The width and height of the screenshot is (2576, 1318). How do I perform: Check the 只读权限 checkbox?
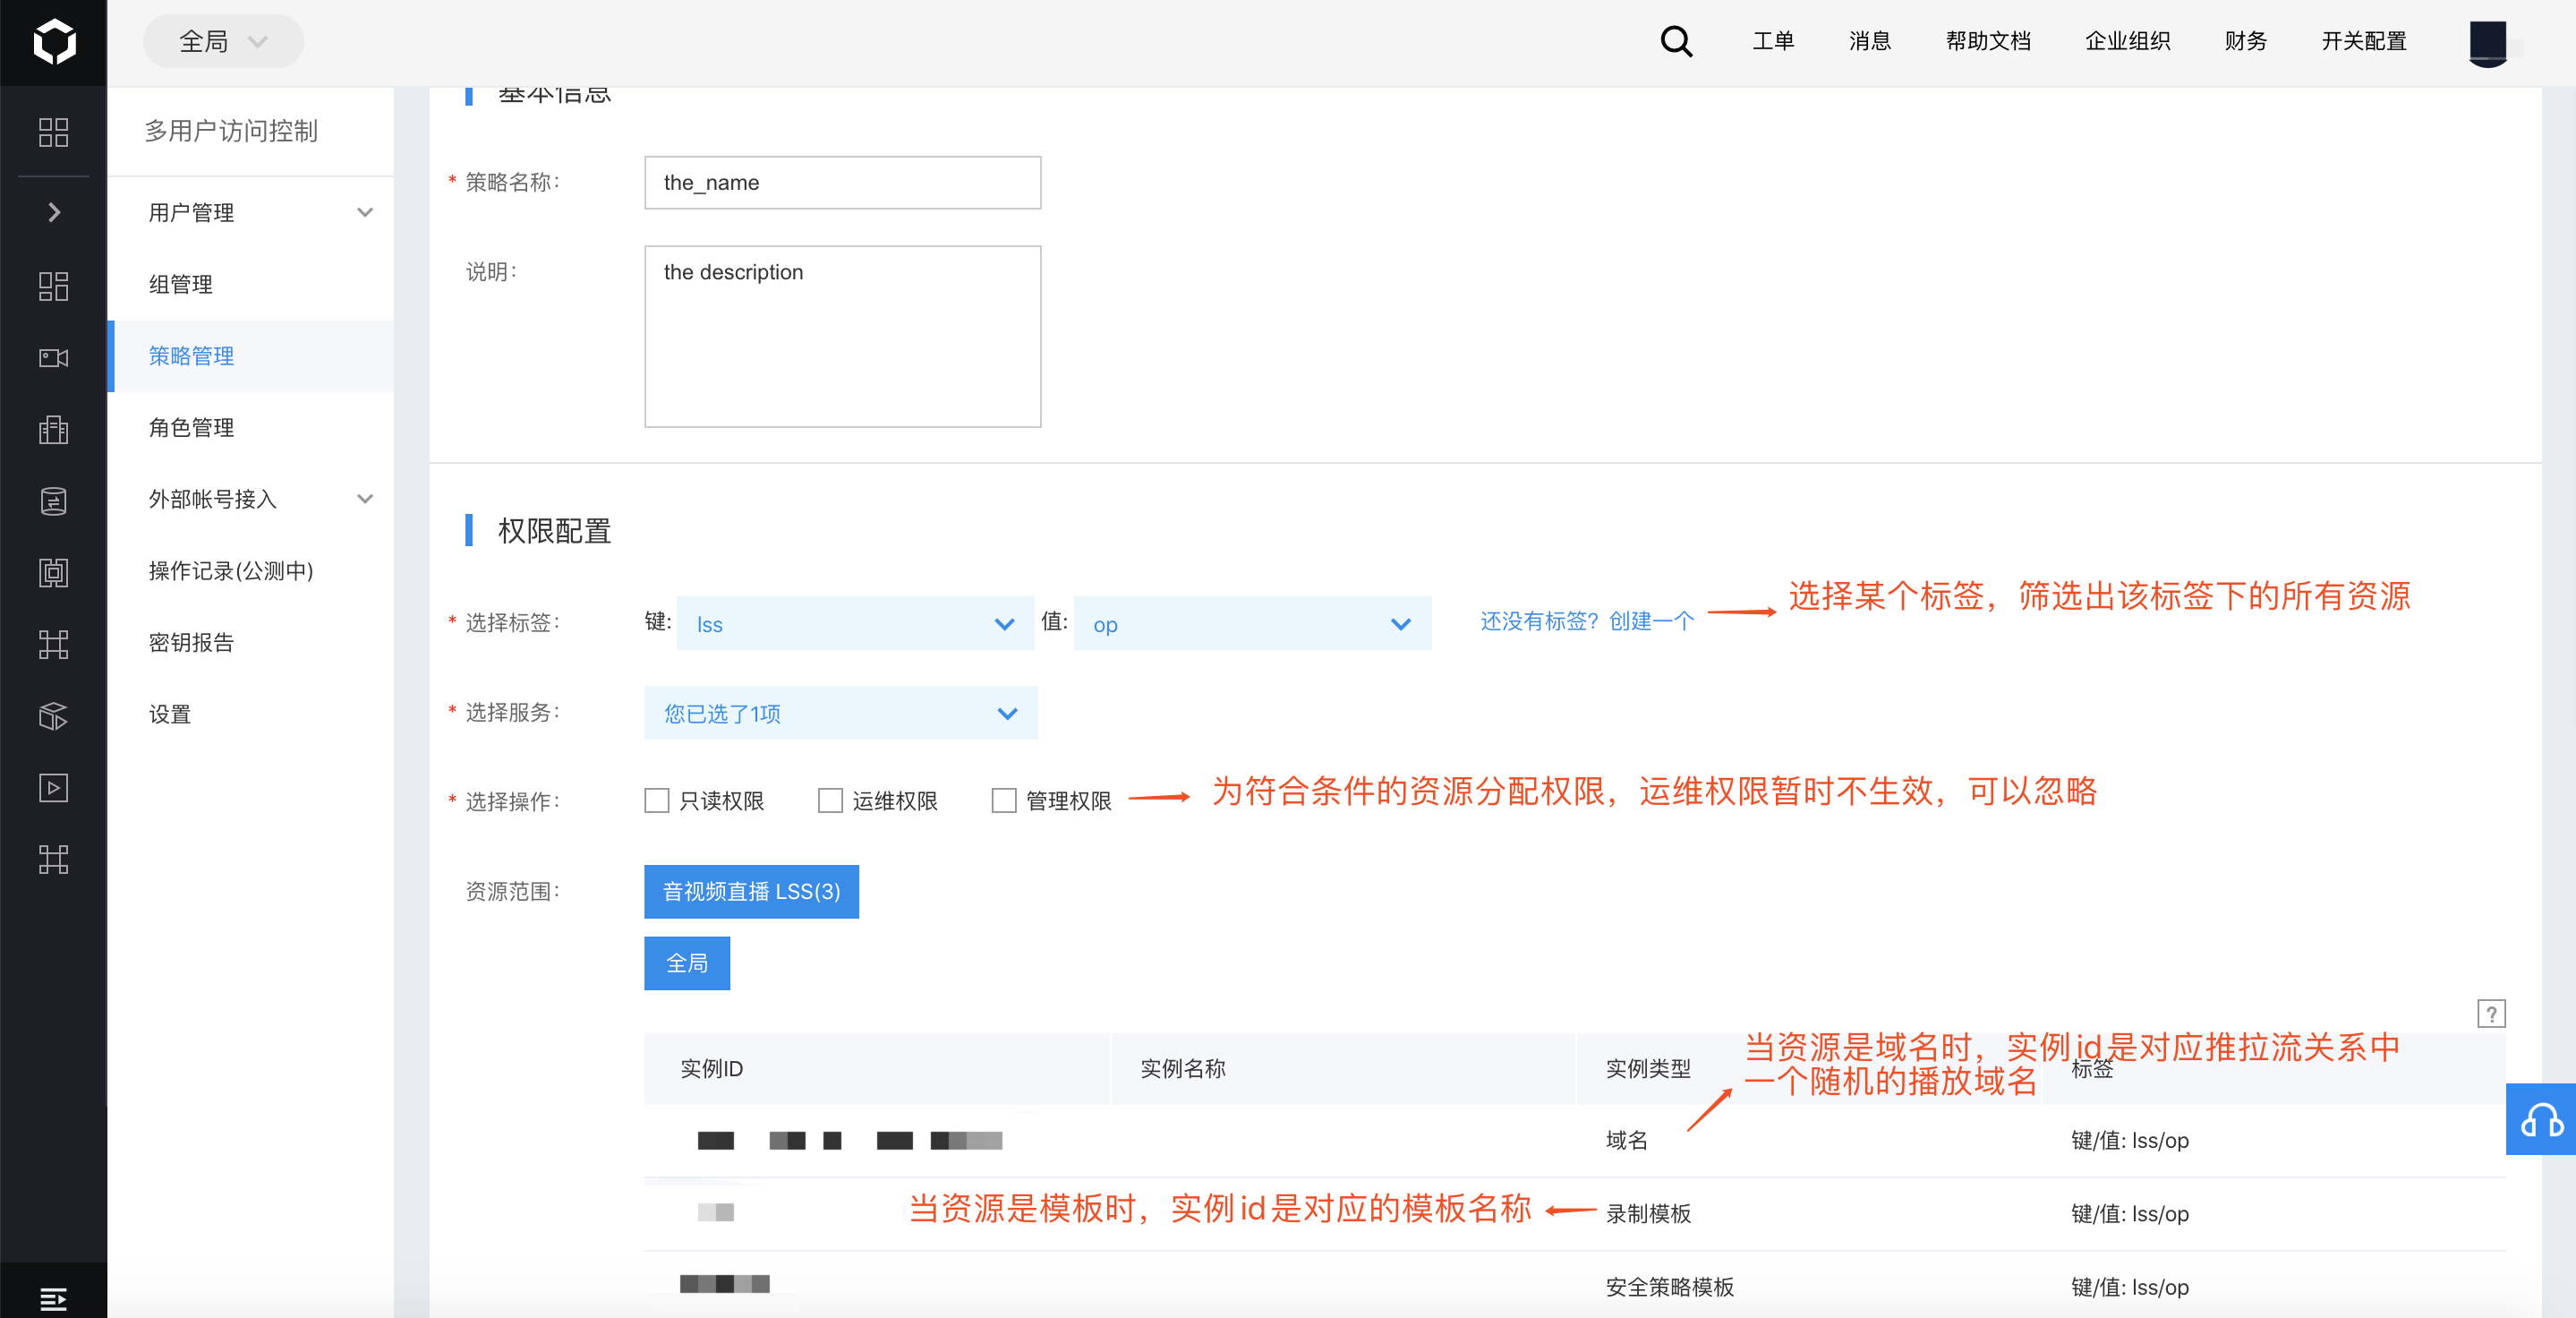[x=656, y=801]
